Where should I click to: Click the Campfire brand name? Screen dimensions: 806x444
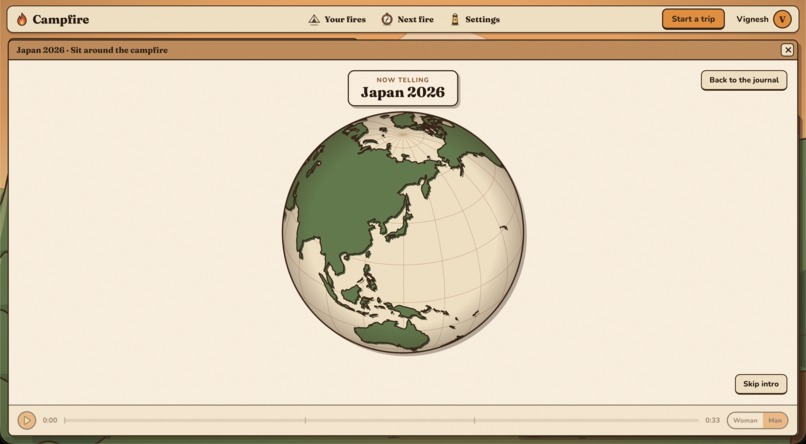[x=61, y=20]
